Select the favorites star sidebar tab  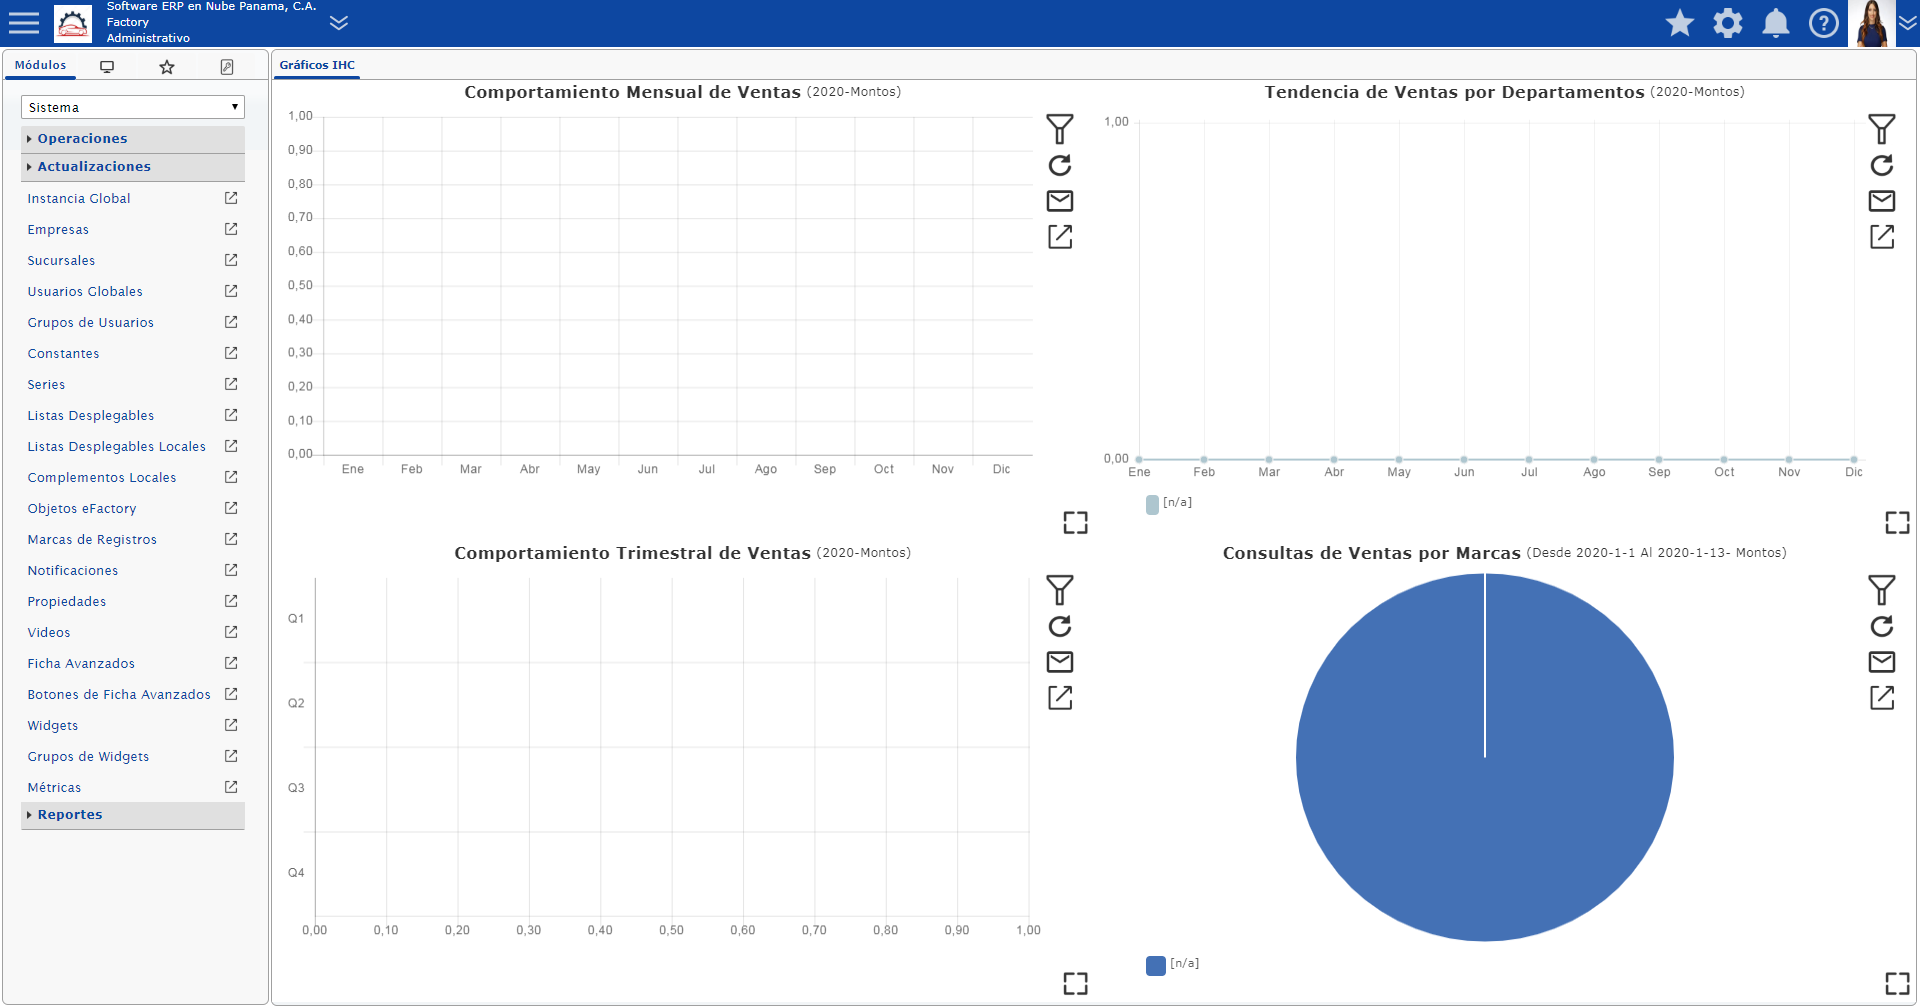click(167, 67)
